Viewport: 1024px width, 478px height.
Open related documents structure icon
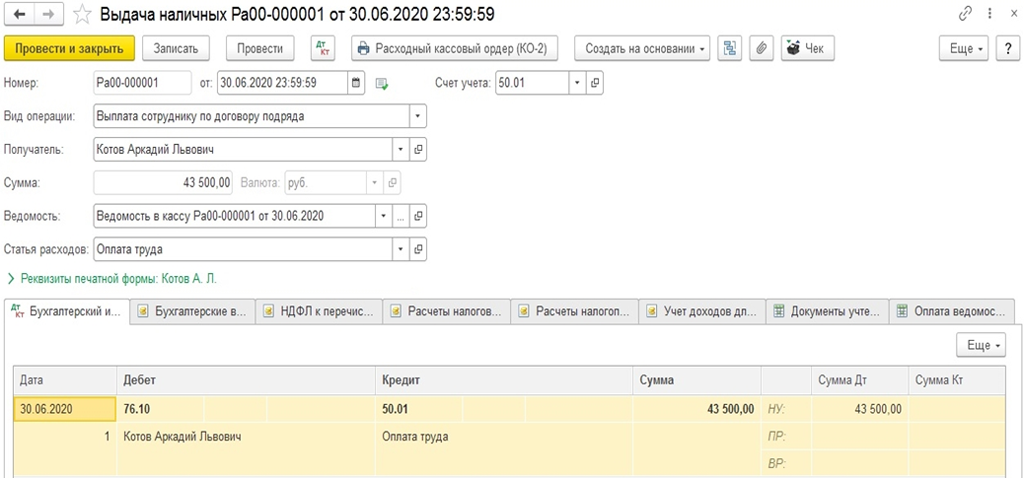pos(730,48)
